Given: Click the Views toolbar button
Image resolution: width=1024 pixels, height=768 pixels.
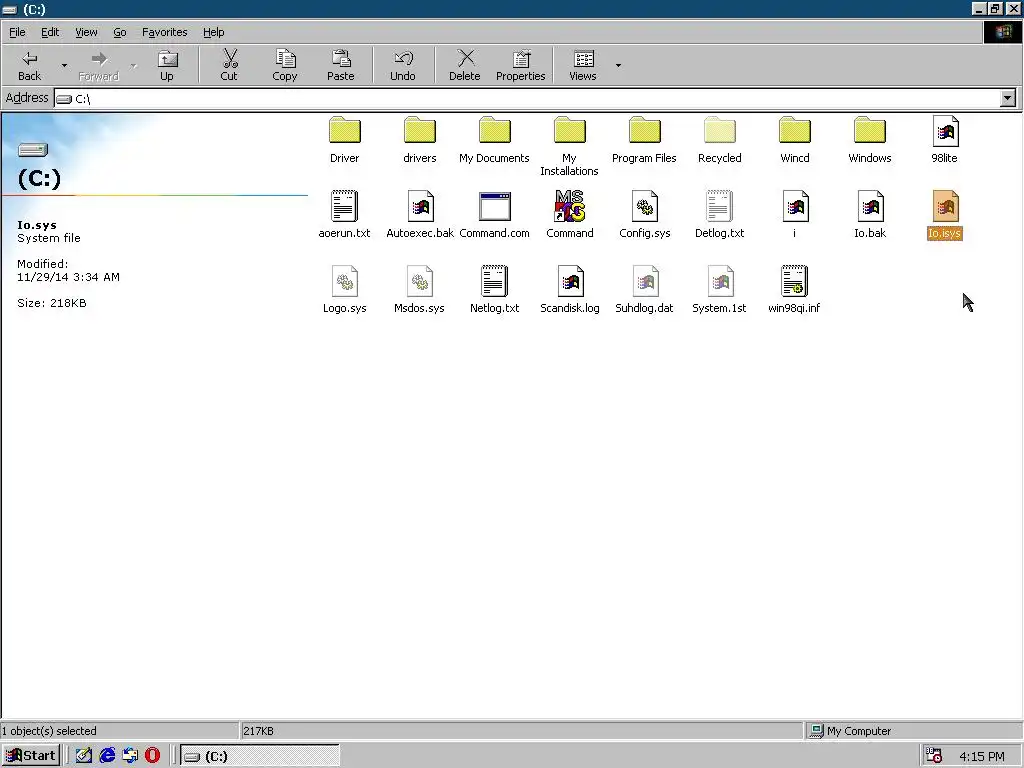Looking at the screenshot, I should pos(583,65).
